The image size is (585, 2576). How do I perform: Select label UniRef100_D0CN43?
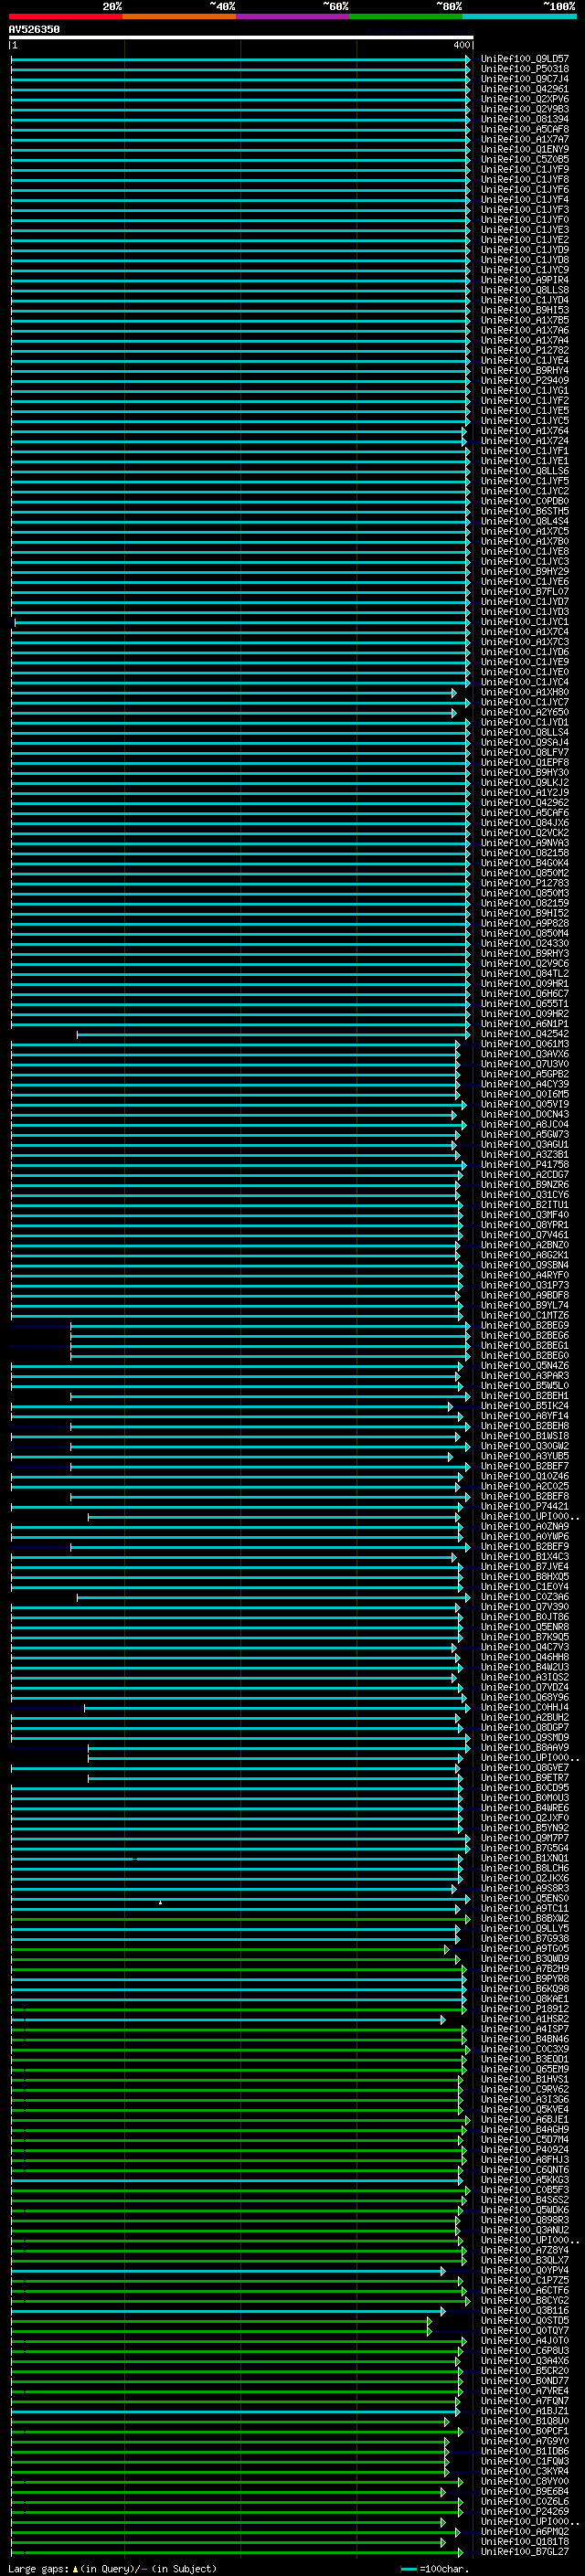[x=525, y=1115]
